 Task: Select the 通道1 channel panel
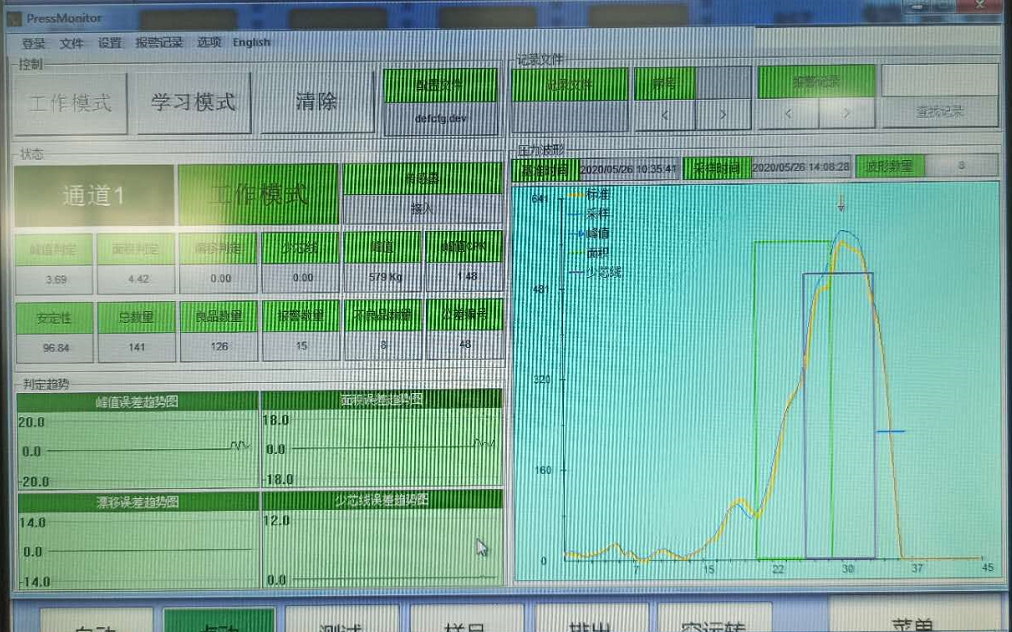pyautogui.click(x=93, y=196)
